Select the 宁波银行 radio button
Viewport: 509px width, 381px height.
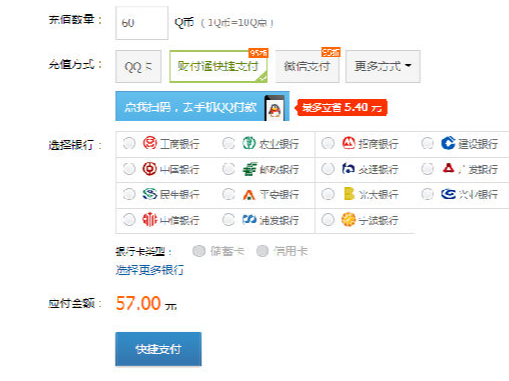(x=328, y=220)
